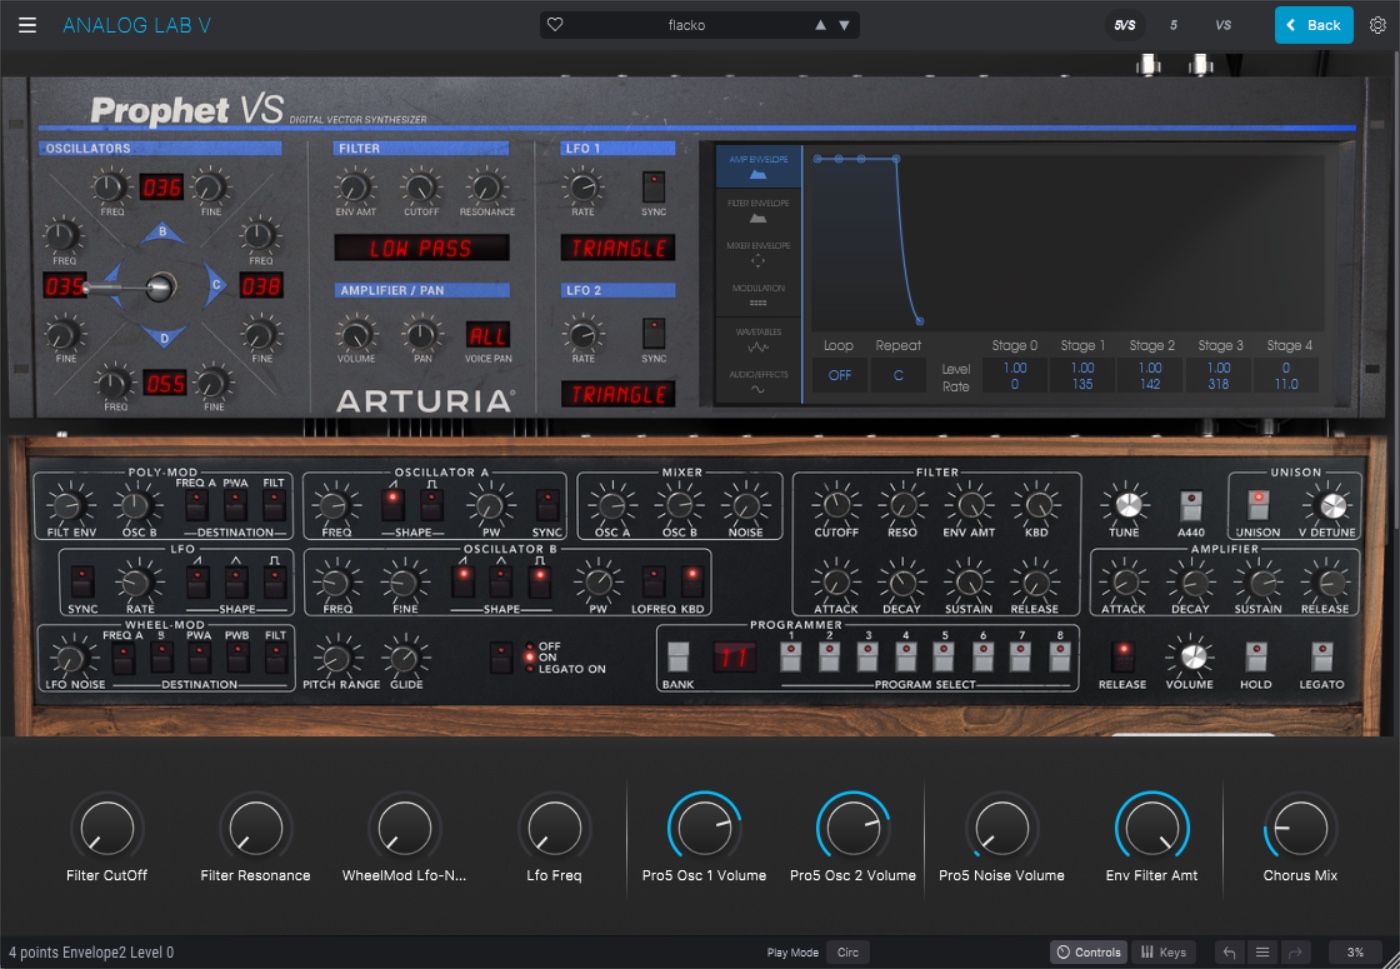Switch to the 5VS view tab
Image resolution: width=1400 pixels, height=969 pixels.
[1125, 25]
